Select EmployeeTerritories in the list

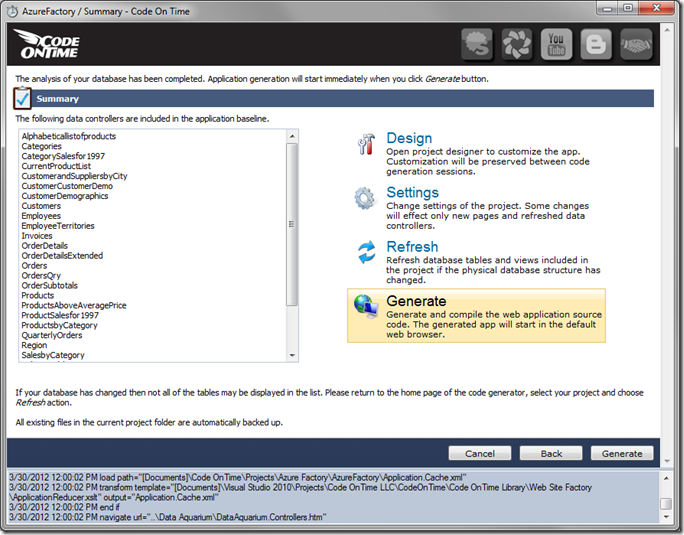[58, 226]
